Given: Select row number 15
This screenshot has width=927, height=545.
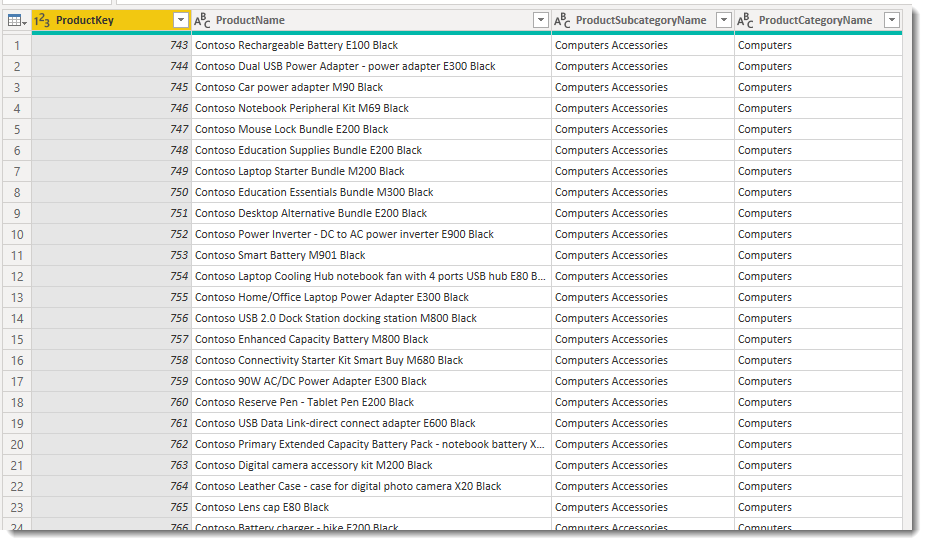Looking at the screenshot, I should [17, 340].
